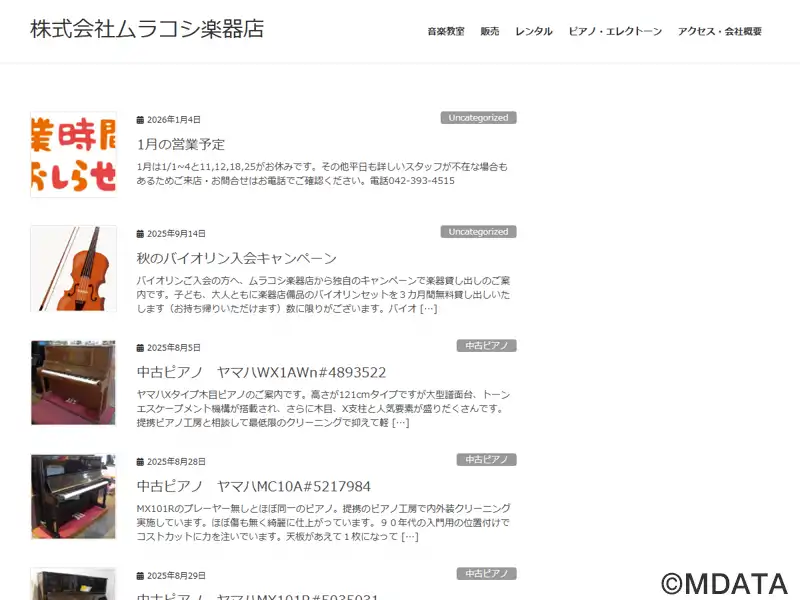Screen dimensions: 800x600
Task: Click the date text 2025年8月5日
Action: [x=174, y=348]
